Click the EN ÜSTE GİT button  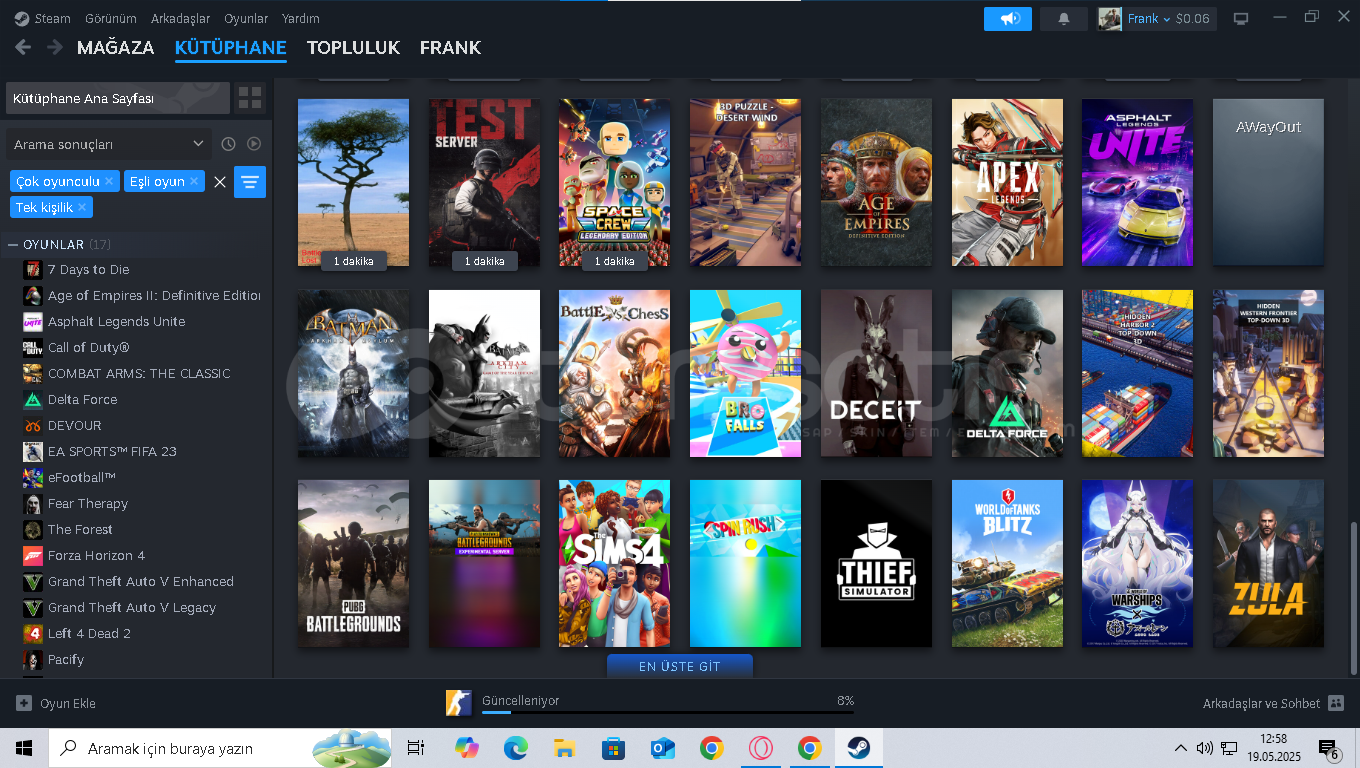pyautogui.click(x=680, y=666)
